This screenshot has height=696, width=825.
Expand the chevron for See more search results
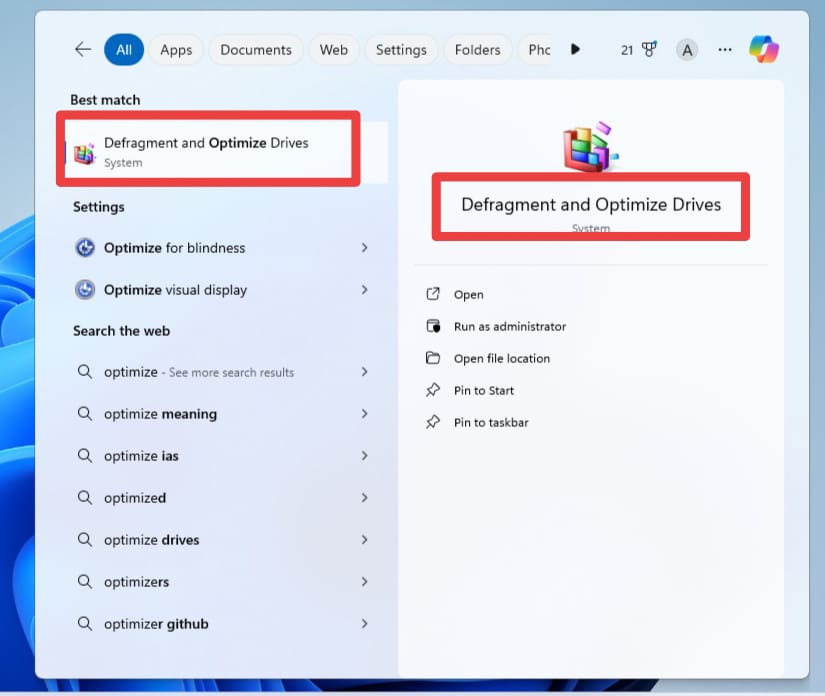(x=365, y=371)
